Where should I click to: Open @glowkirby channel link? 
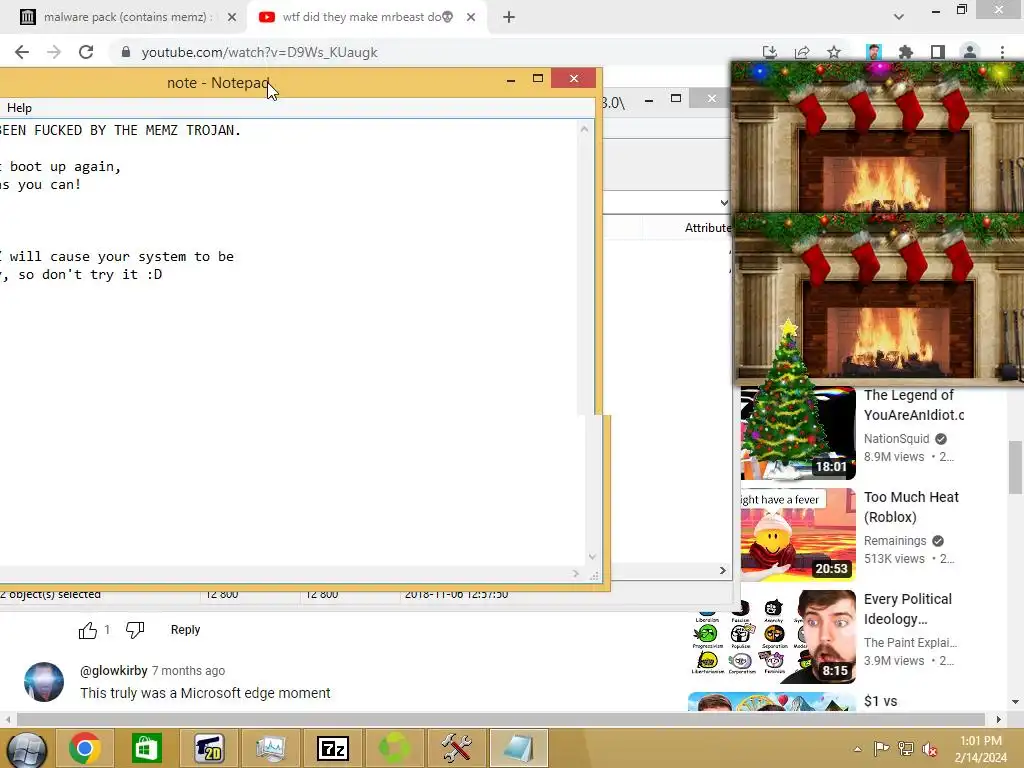(x=113, y=671)
